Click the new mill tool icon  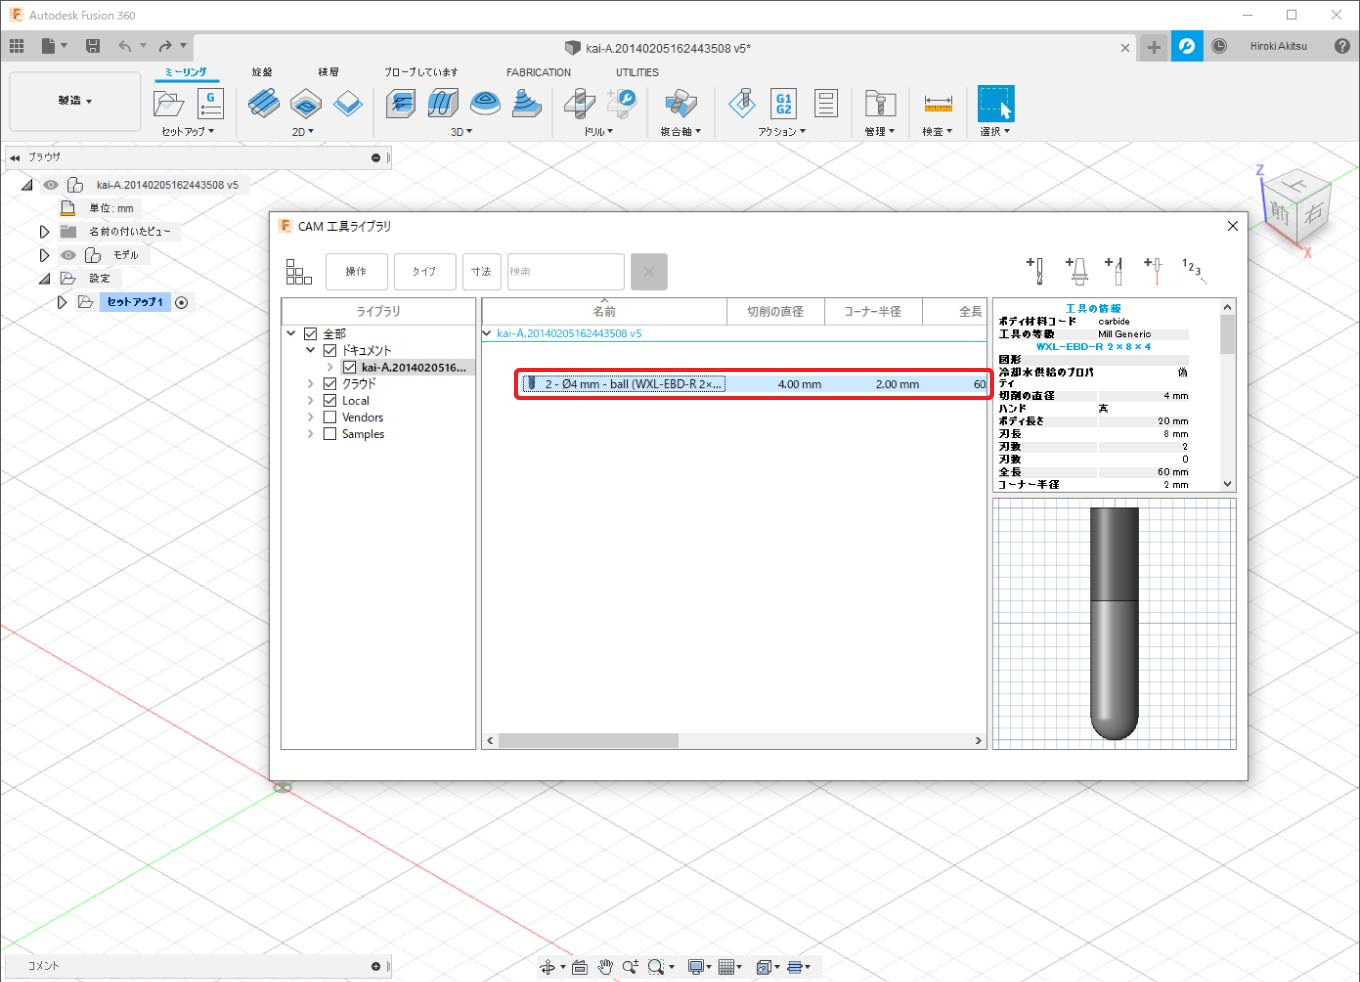tap(1035, 270)
